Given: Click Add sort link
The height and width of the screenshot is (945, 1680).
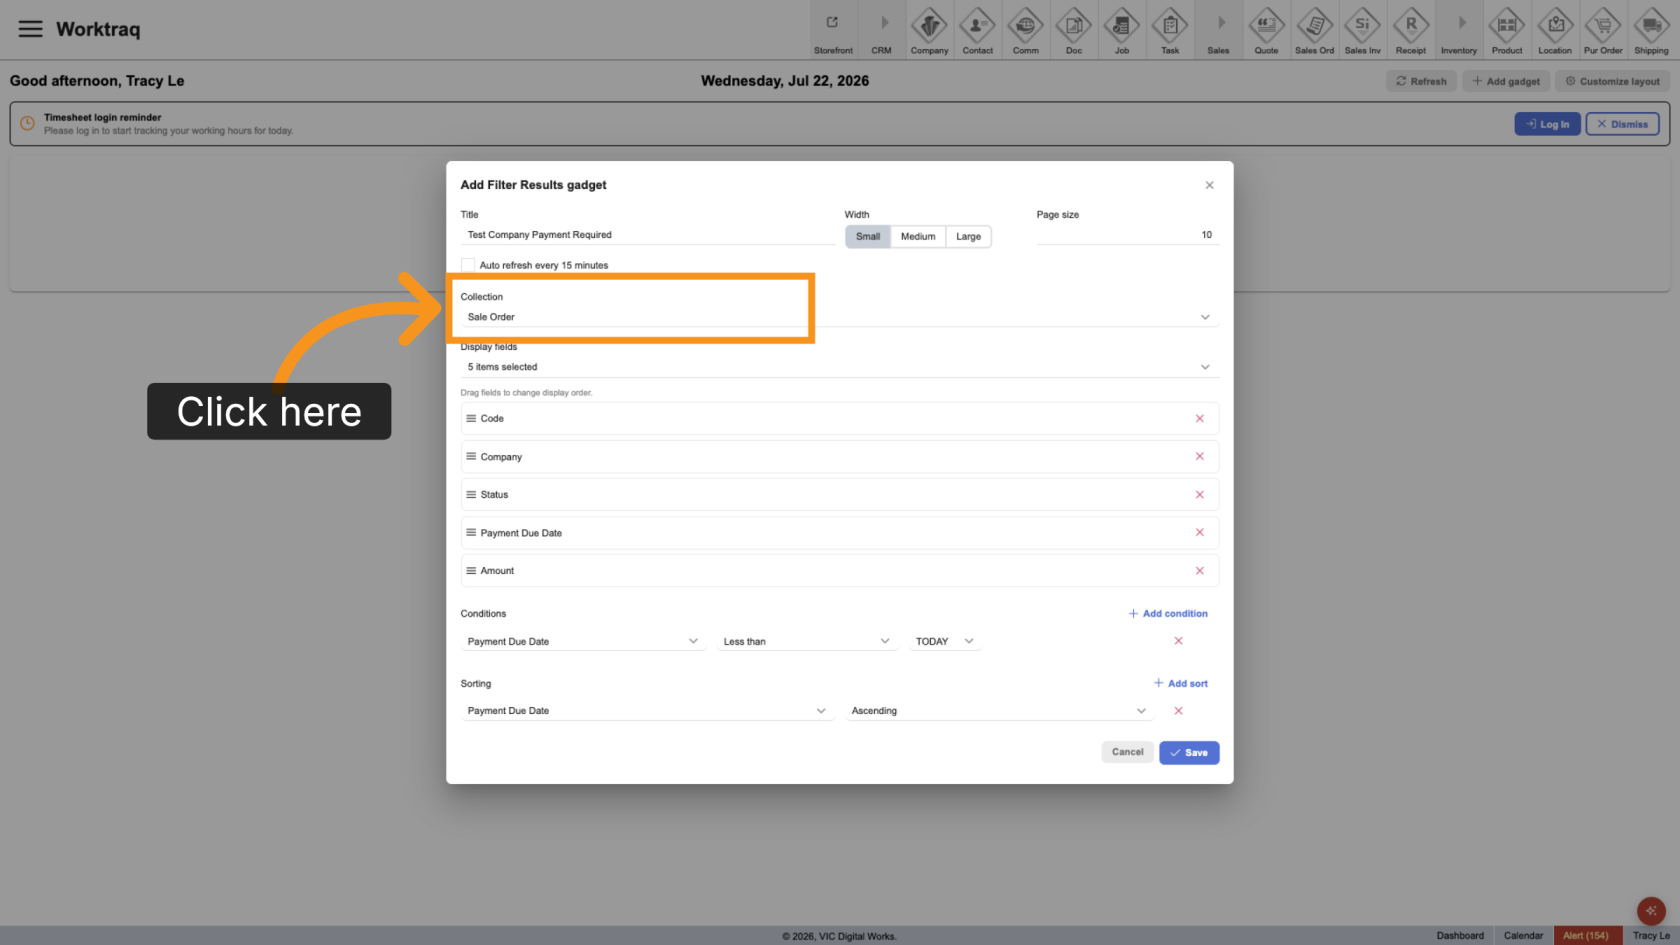Looking at the screenshot, I should pyautogui.click(x=1181, y=684).
